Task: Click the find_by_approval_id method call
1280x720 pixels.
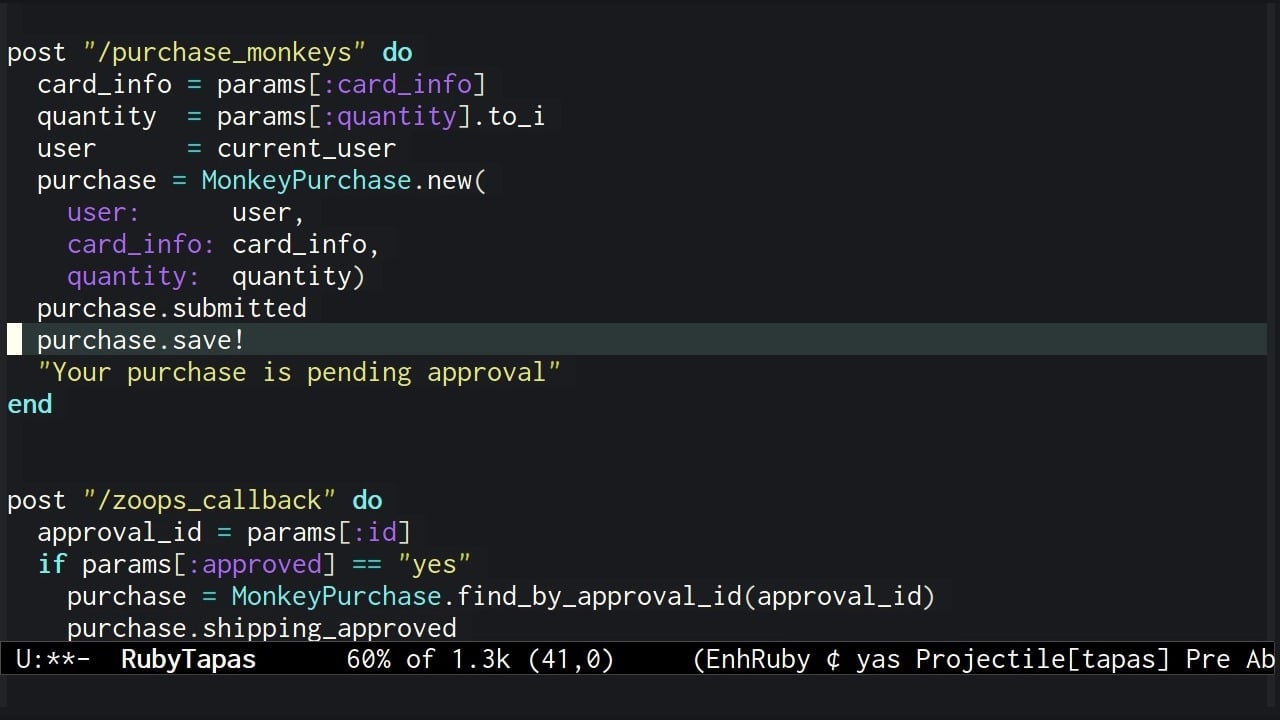Action: click(566, 596)
